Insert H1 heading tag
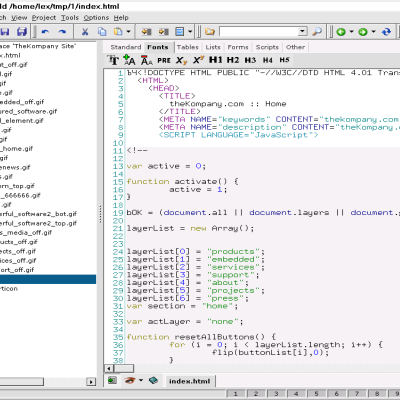 click(x=215, y=60)
